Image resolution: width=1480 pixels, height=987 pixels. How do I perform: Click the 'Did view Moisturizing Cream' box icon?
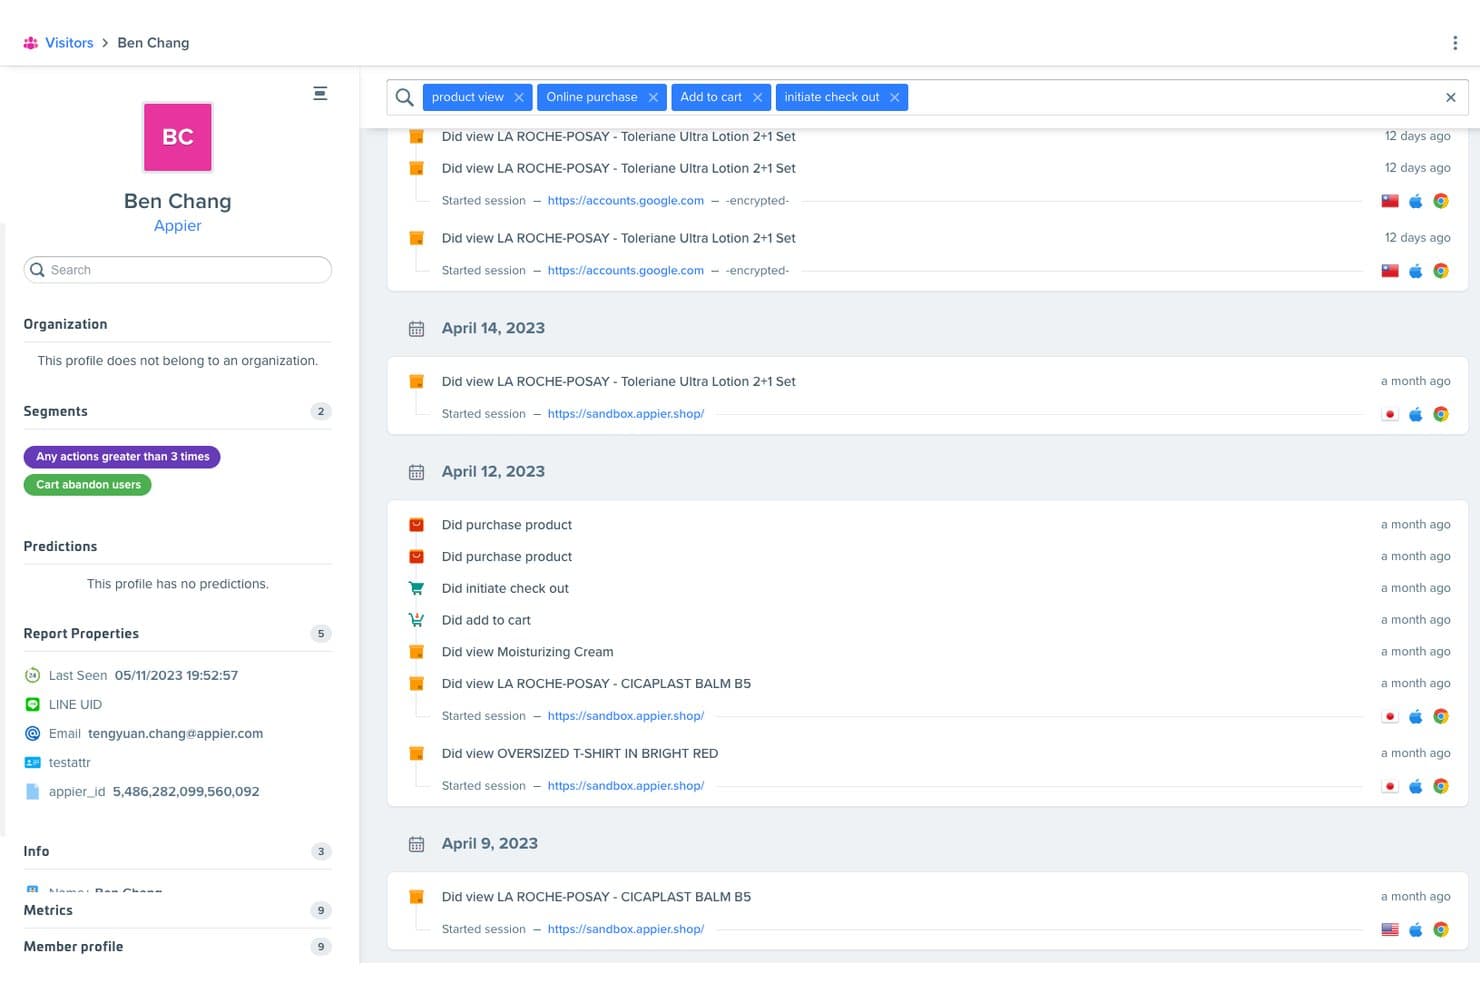pos(416,652)
